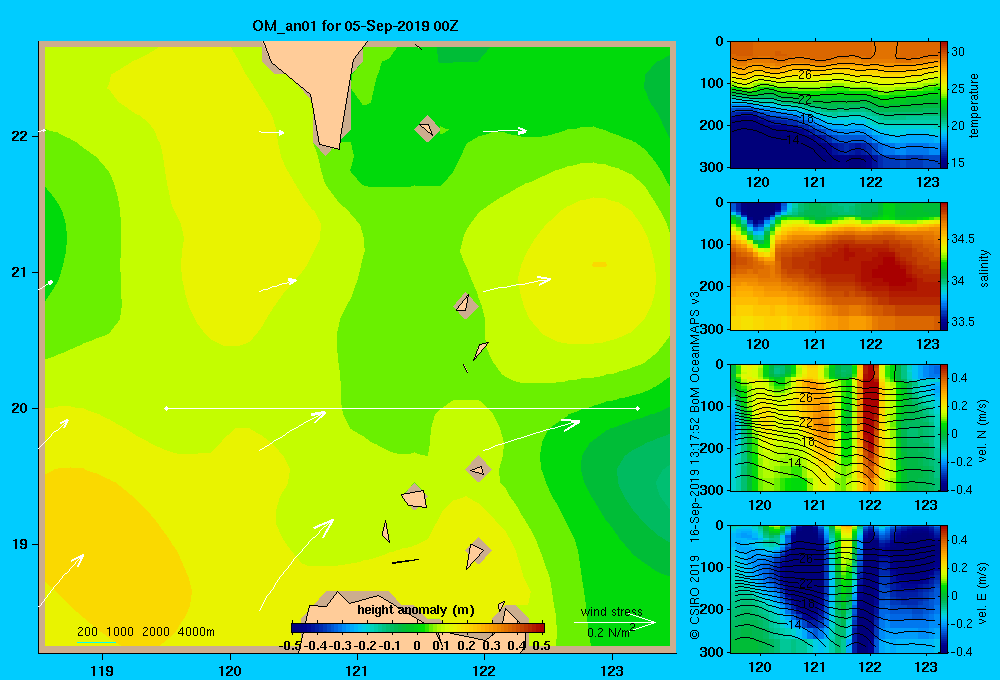Click the vertical 'salinity' axis label
The width and height of the screenshot is (1000, 680).
click(983, 268)
